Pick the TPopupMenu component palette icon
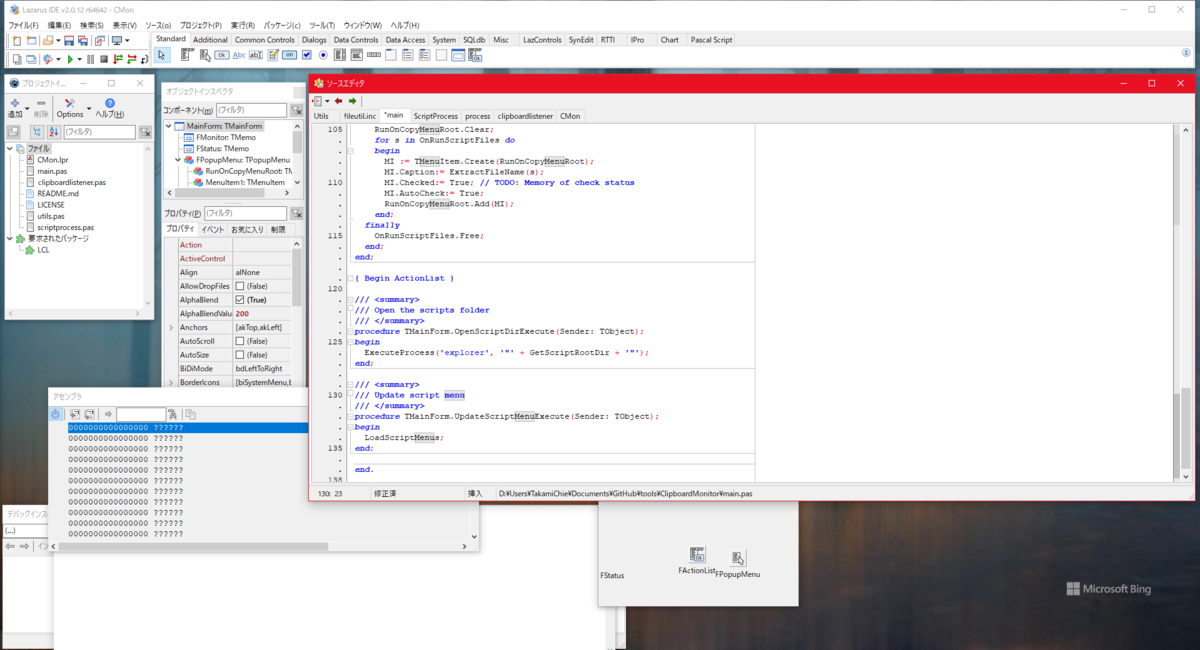The height and width of the screenshot is (650, 1200). pos(205,55)
